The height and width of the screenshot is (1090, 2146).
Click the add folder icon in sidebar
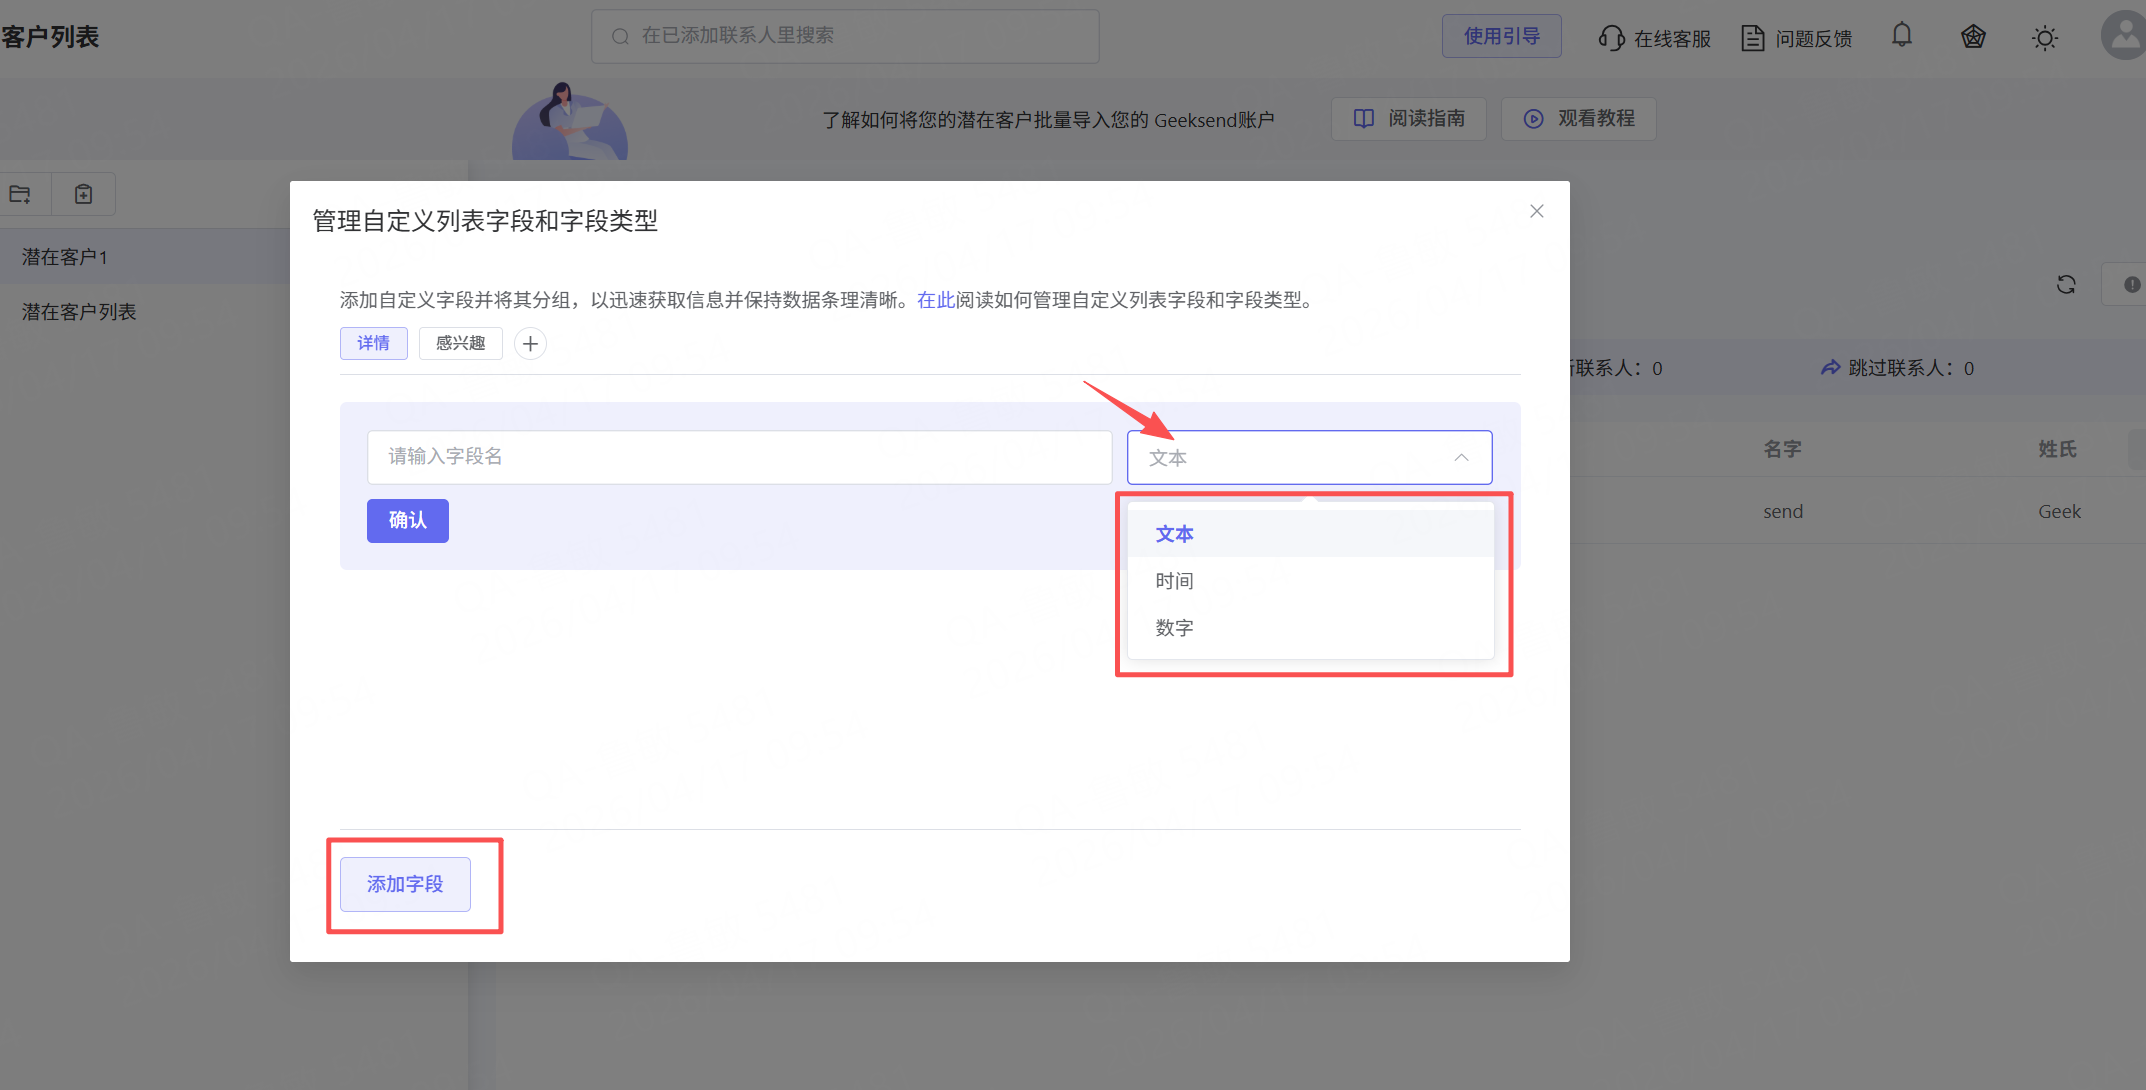coord(21,194)
